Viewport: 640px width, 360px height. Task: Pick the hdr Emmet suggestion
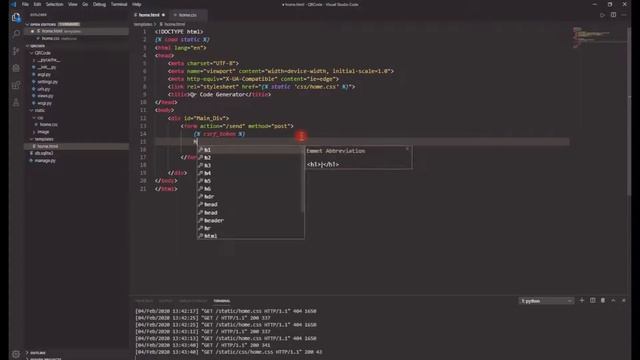250,197
